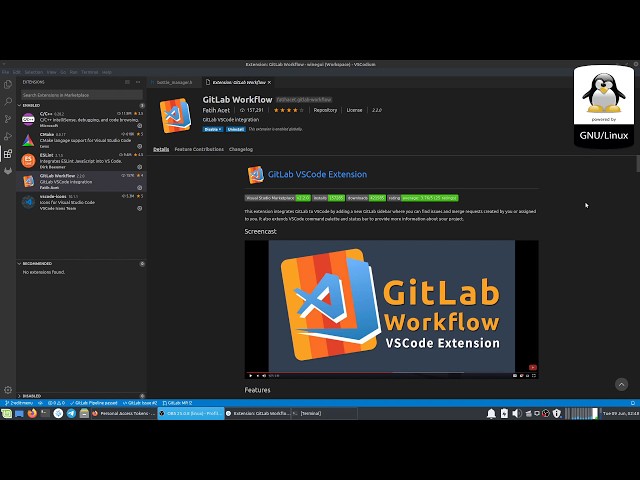Open the License link

coord(354,110)
